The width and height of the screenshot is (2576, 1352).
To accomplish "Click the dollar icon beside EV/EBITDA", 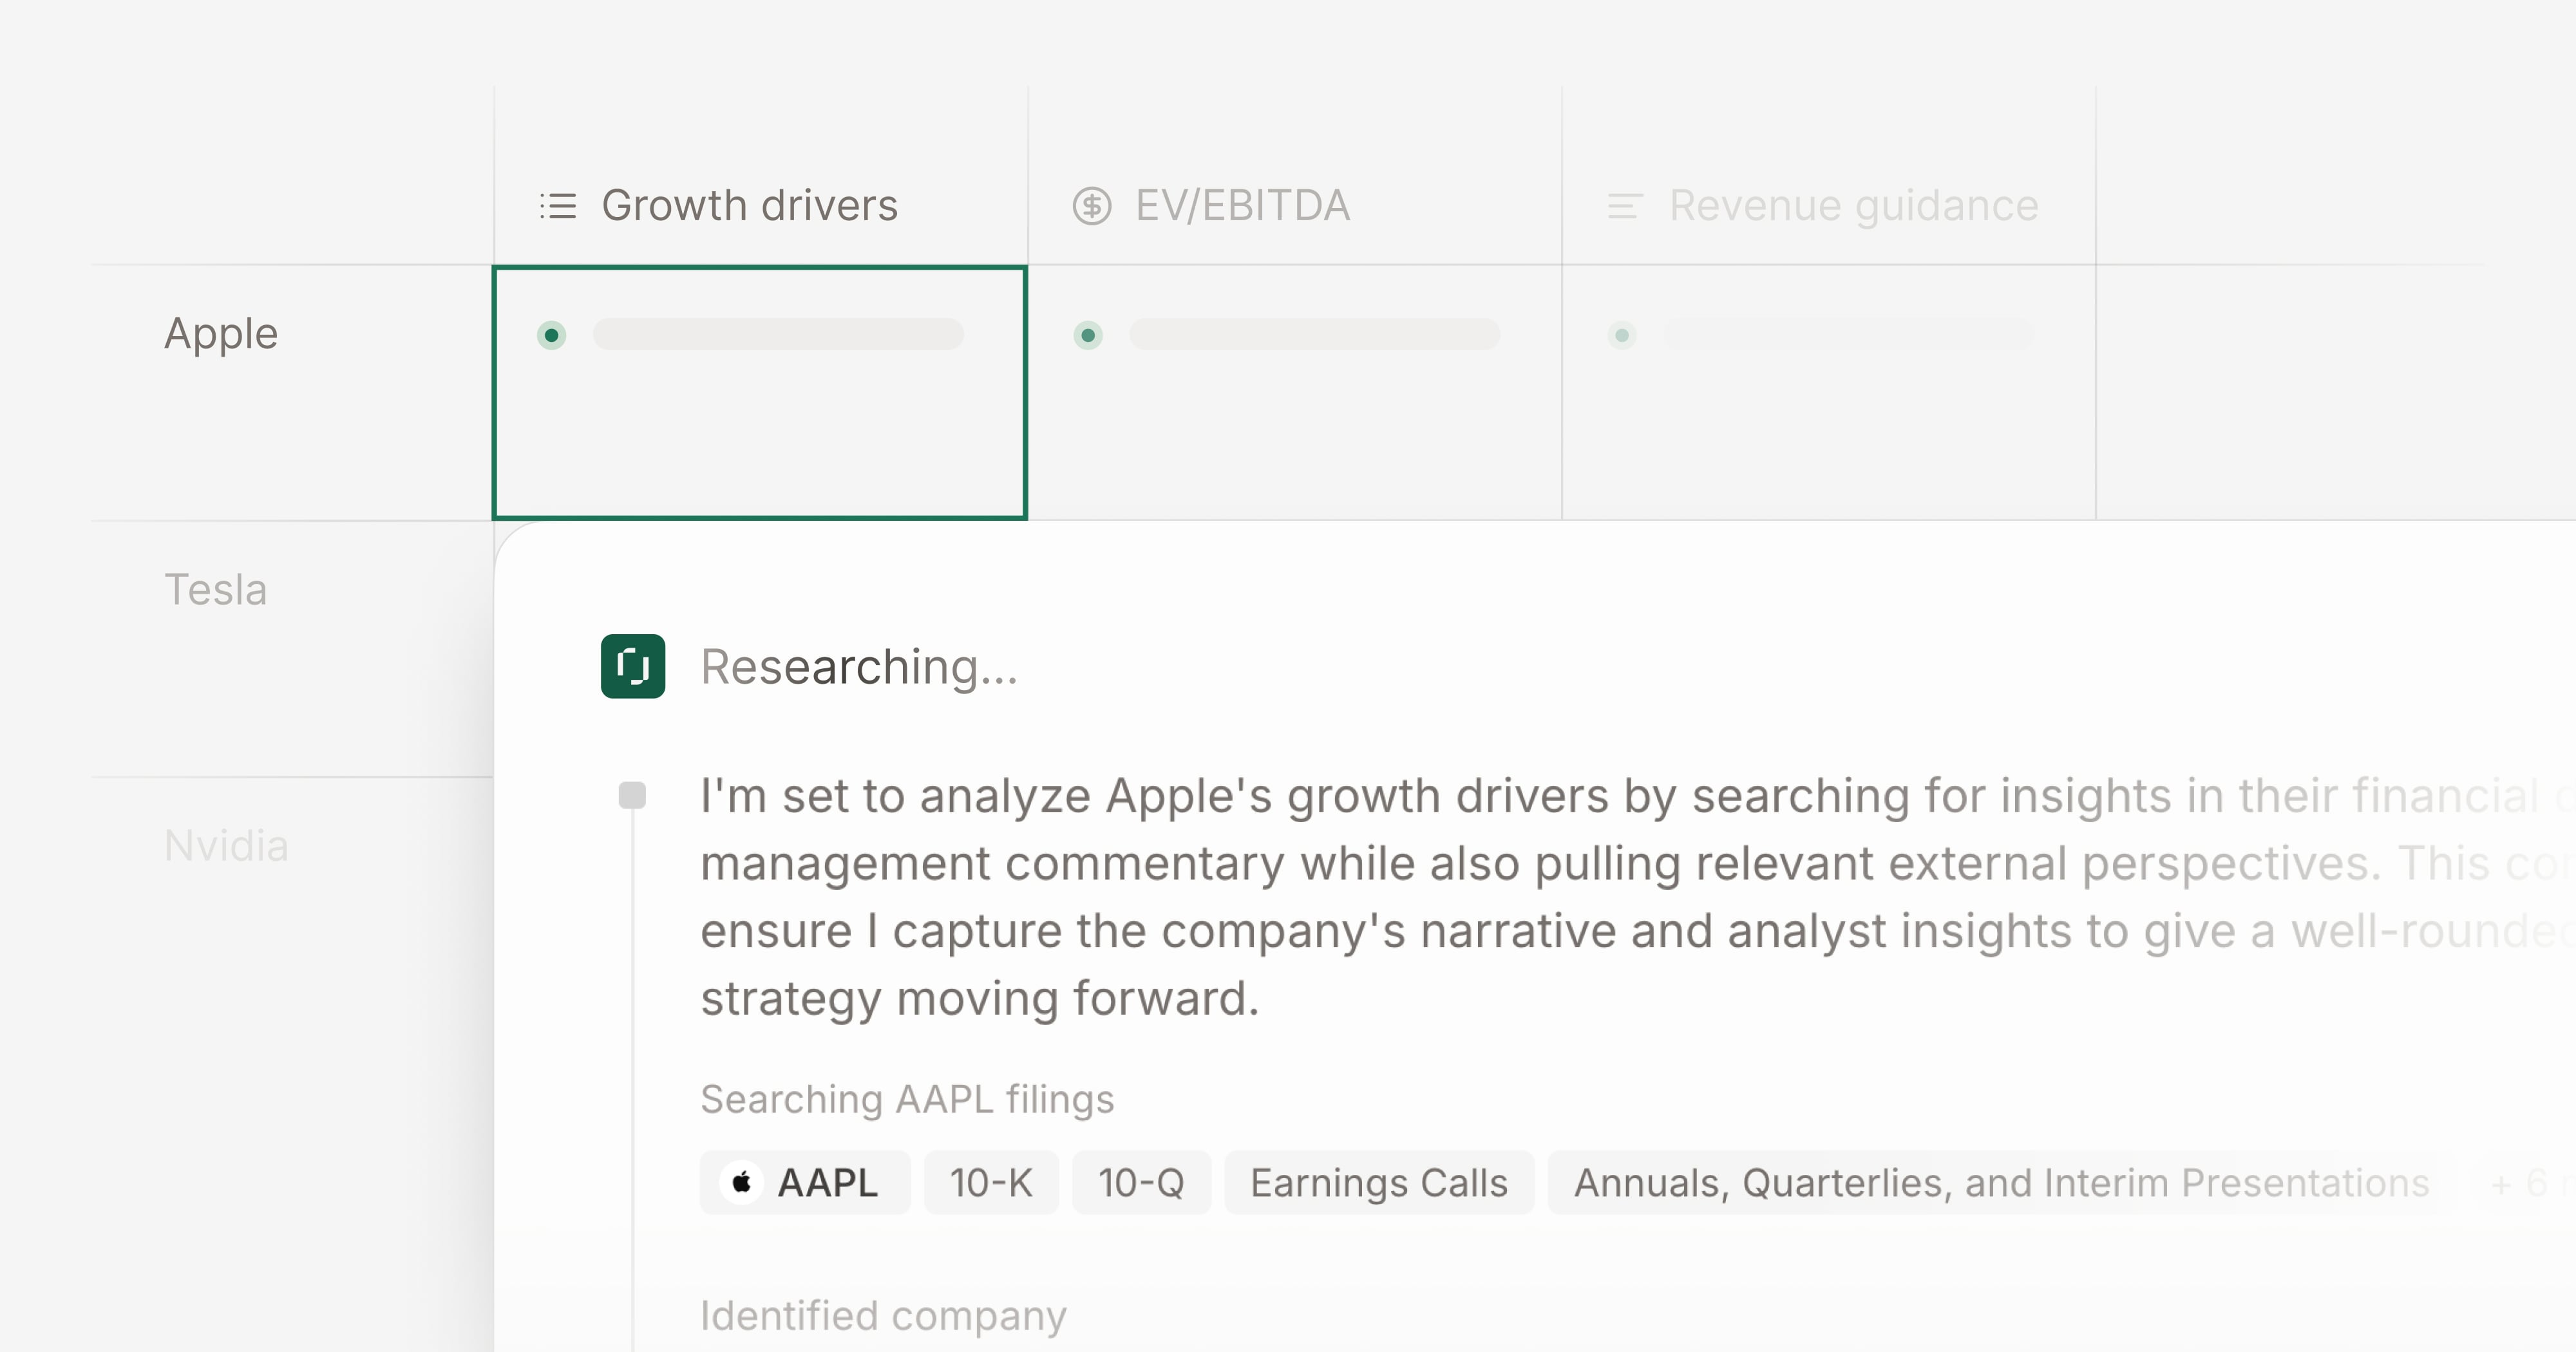I will pyautogui.click(x=1091, y=206).
